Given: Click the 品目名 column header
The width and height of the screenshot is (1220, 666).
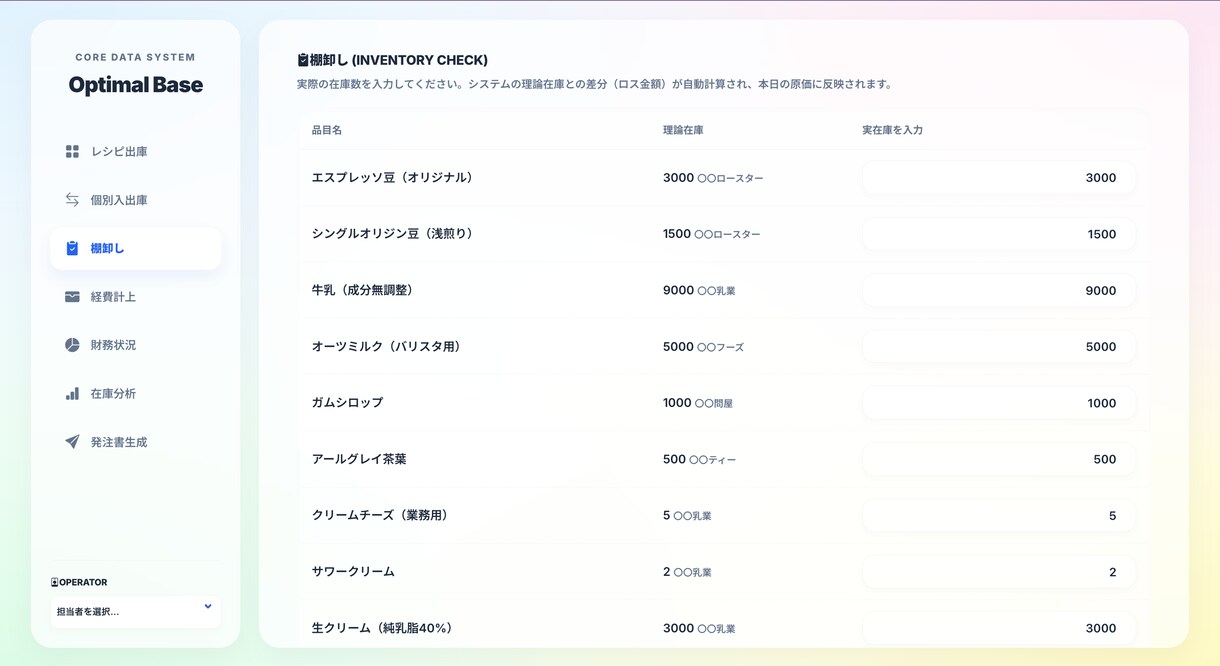Looking at the screenshot, I should pyautogui.click(x=327, y=130).
